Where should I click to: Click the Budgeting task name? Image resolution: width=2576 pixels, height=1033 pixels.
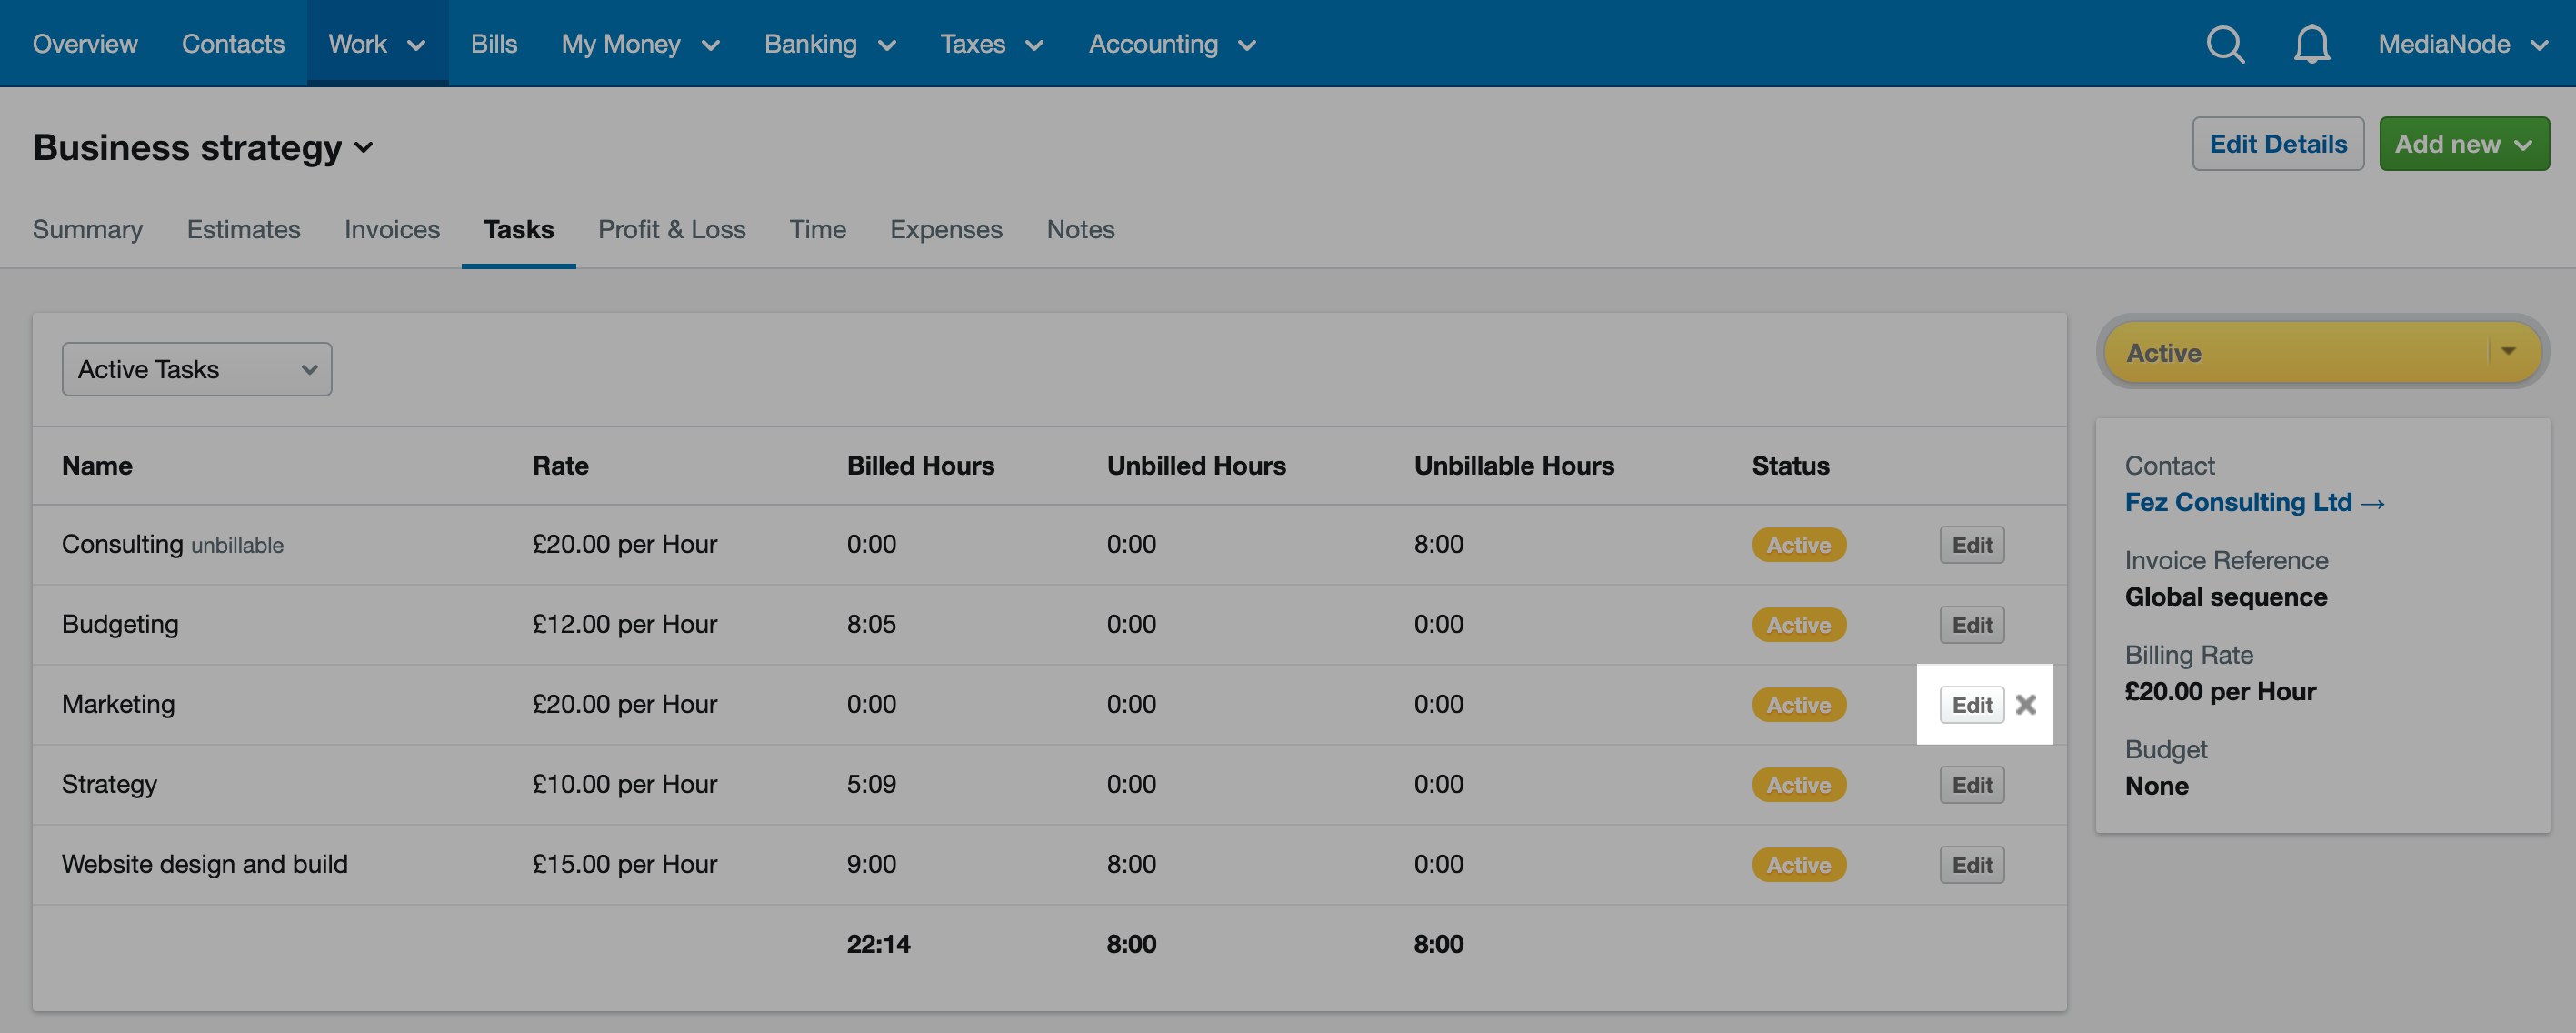tap(120, 624)
